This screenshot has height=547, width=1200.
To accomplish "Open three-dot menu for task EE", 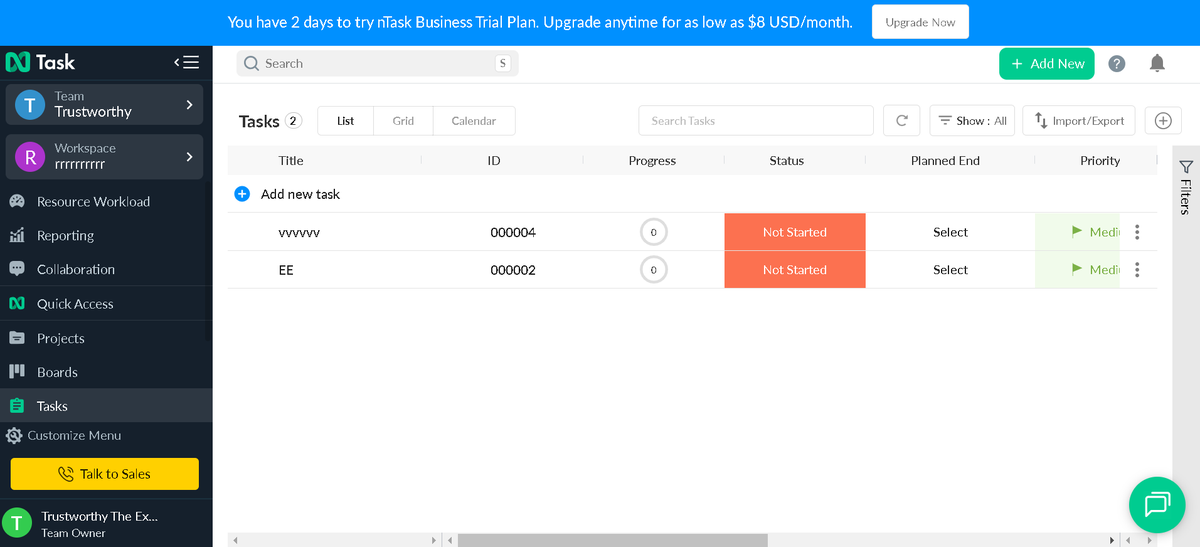I will tap(1137, 270).
